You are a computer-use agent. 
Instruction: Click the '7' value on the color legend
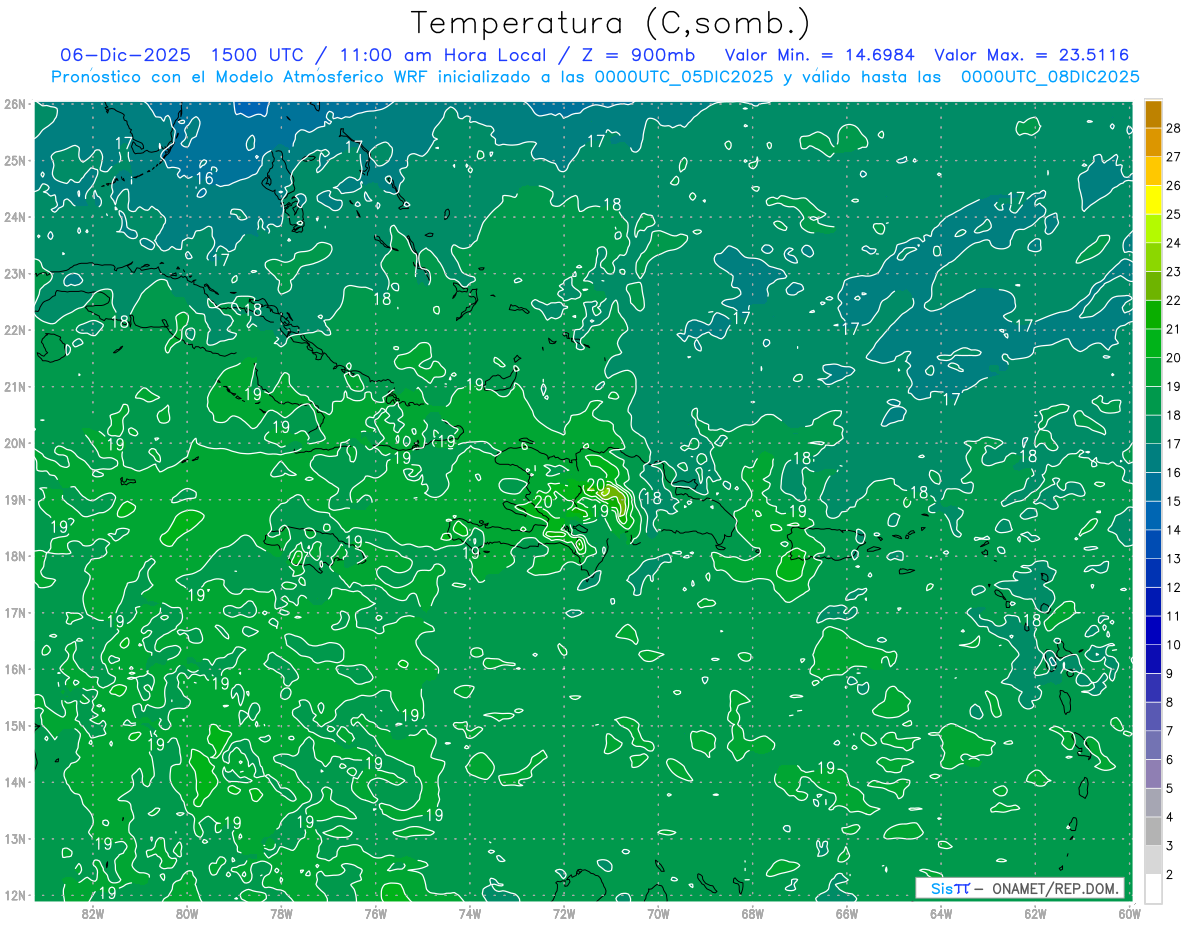point(1170,730)
